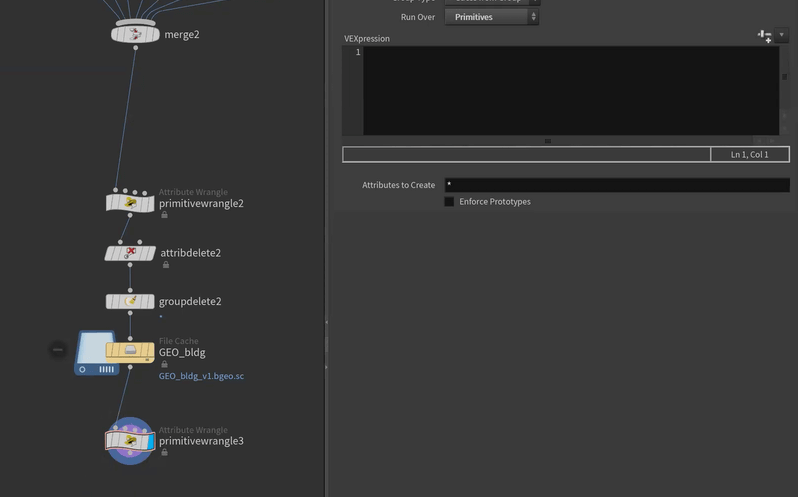This screenshot has width=798, height=497.
Task: Click the GEO_bldg_v1.bgeo.sc file link
Action: (x=201, y=376)
